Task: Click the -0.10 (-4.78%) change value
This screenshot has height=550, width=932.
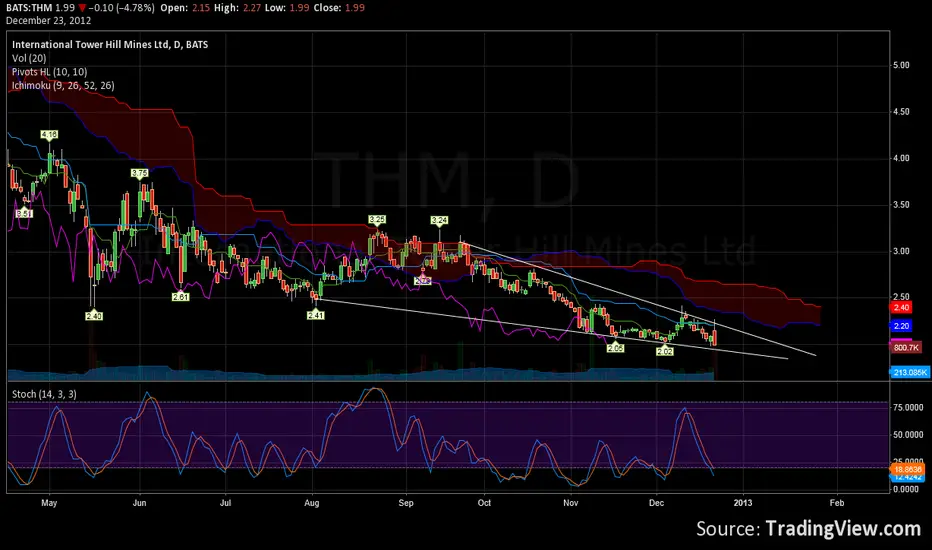Action: point(121,8)
